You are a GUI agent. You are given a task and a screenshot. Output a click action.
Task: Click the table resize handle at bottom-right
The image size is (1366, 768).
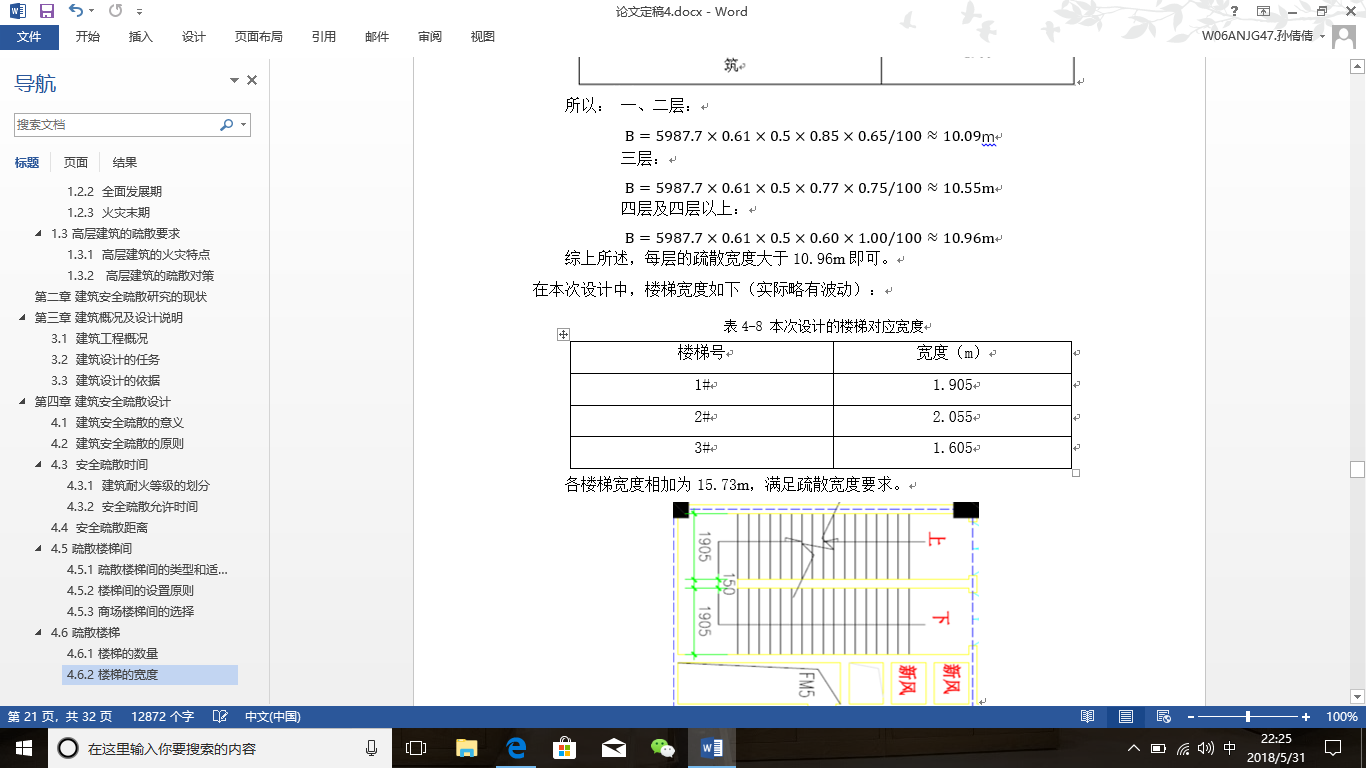coord(1076,473)
